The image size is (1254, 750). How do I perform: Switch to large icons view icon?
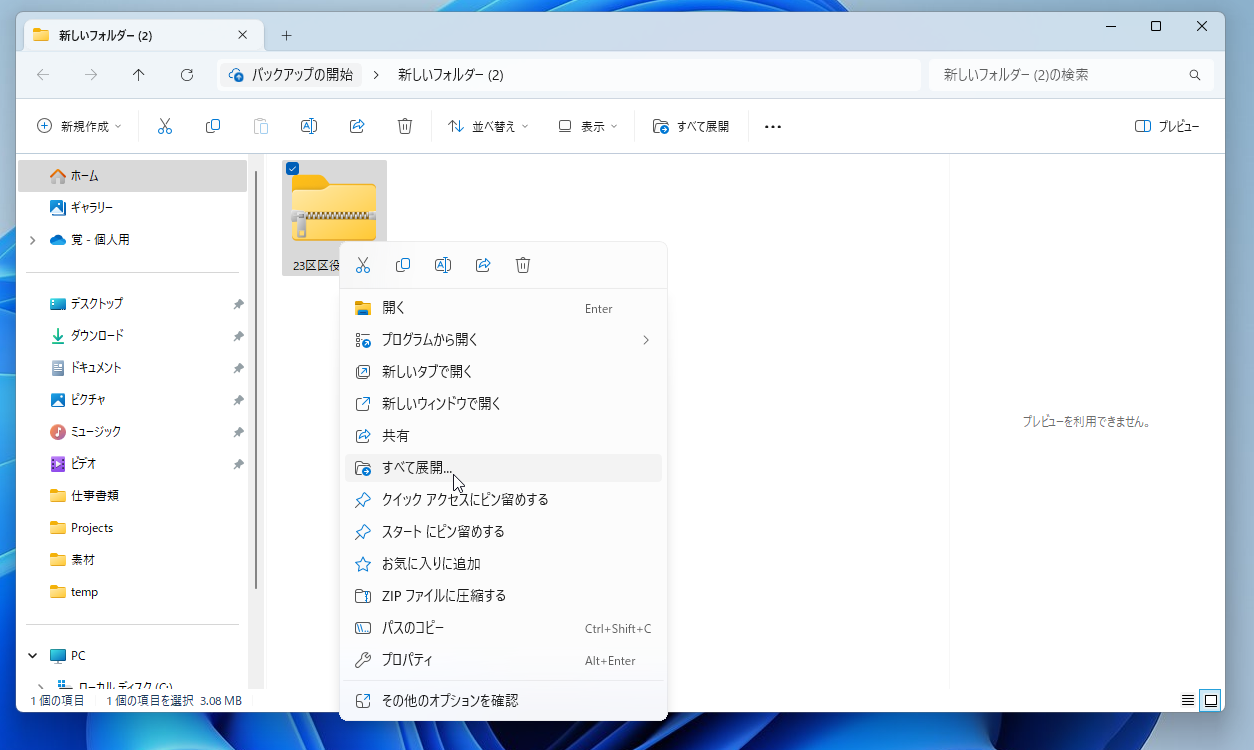click(1211, 700)
